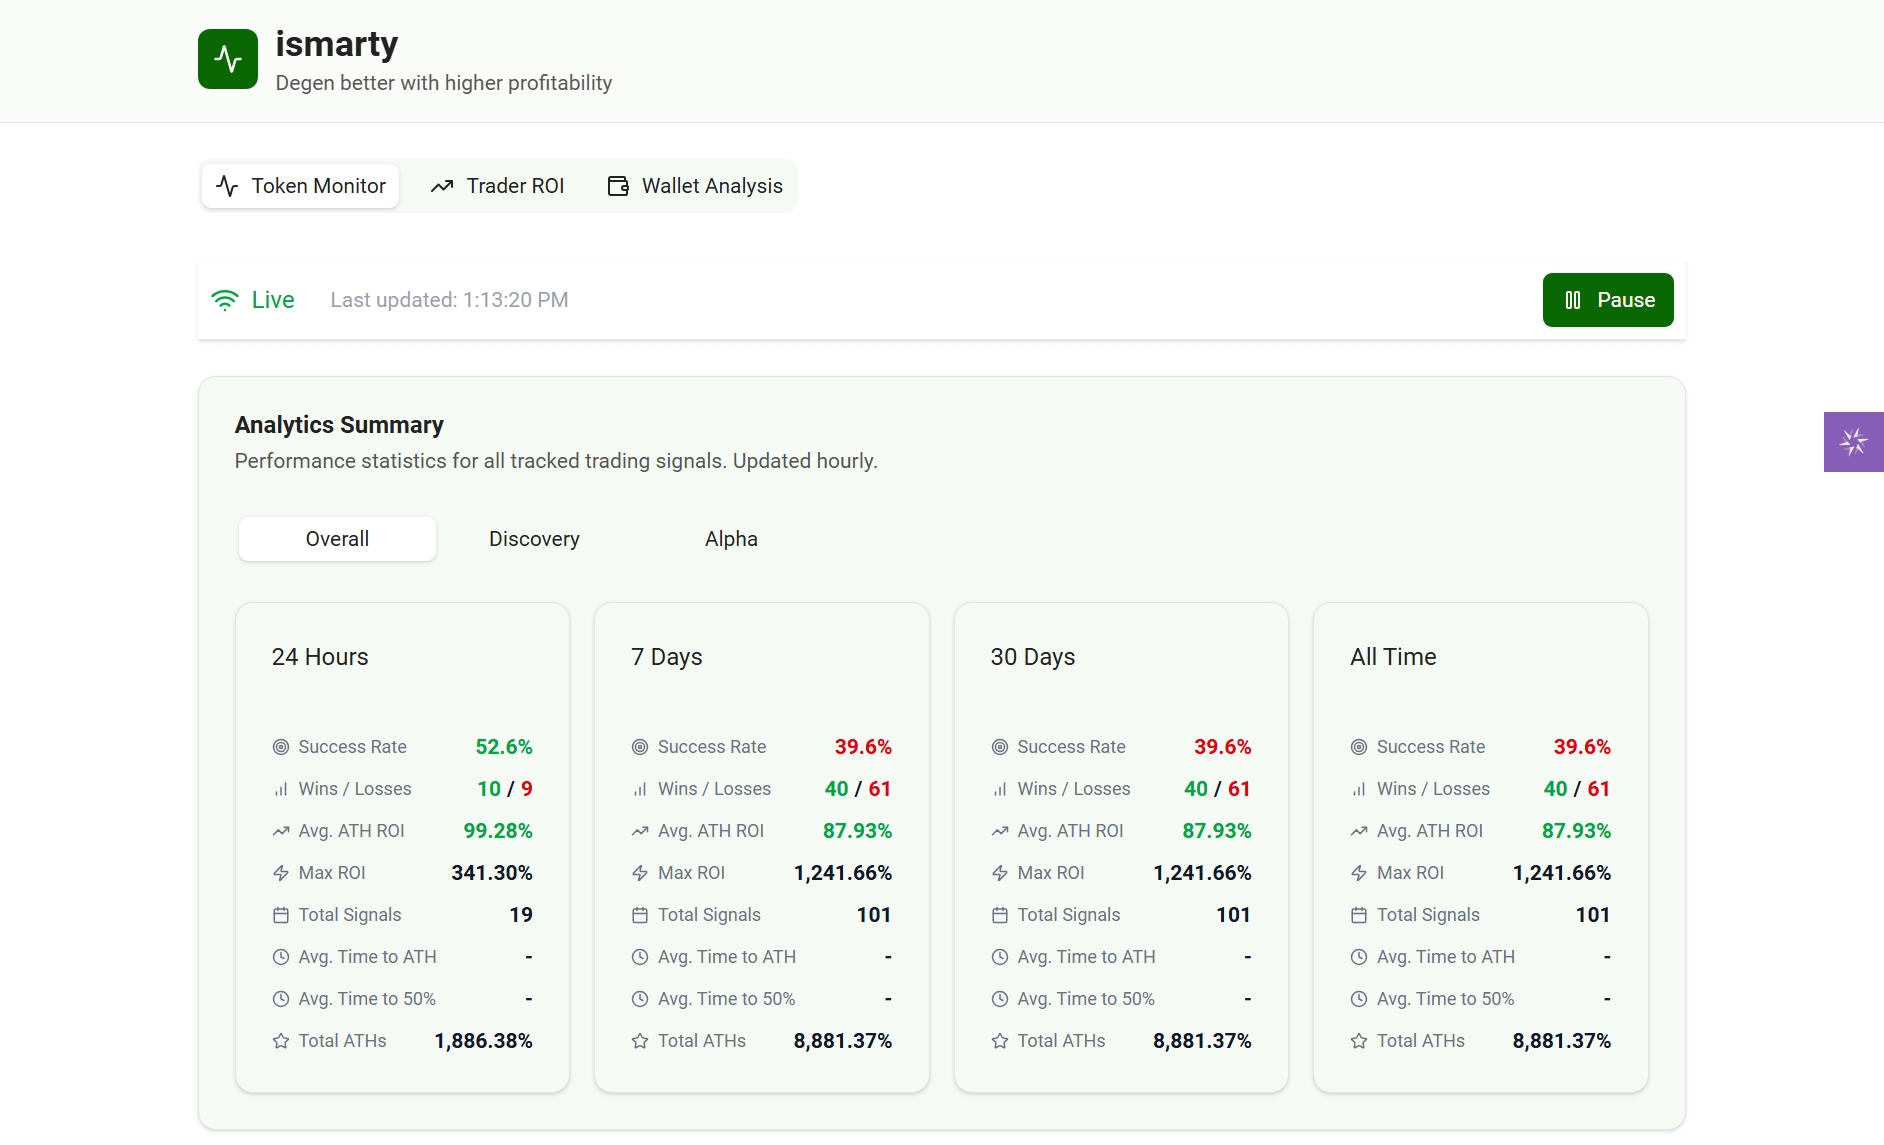The image size is (1884, 1145).
Task: Click the Last updated timestamp text
Action: click(x=449, y=300)
